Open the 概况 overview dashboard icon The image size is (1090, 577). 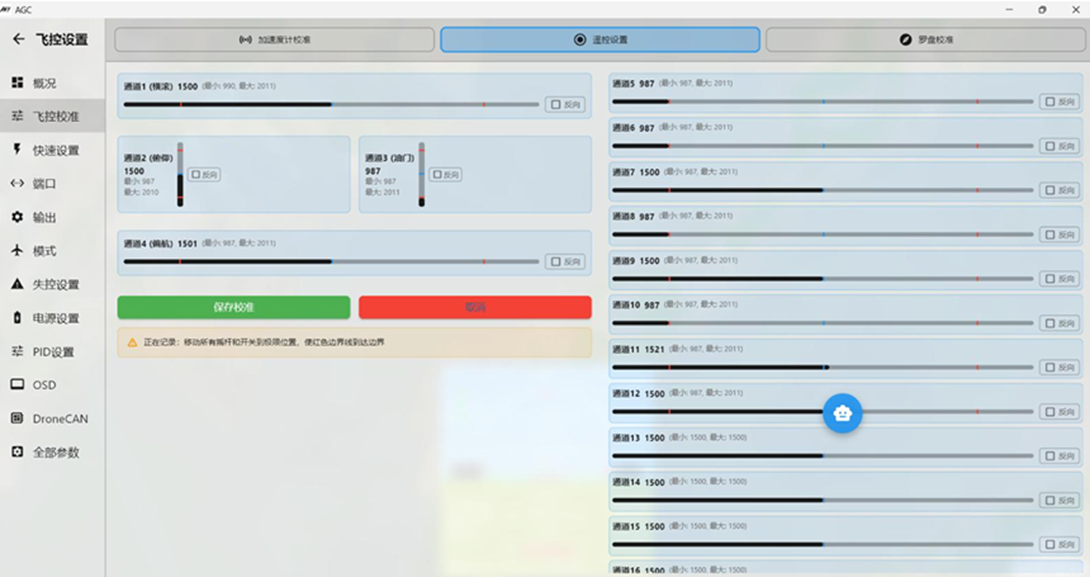[x=17, y=83]
